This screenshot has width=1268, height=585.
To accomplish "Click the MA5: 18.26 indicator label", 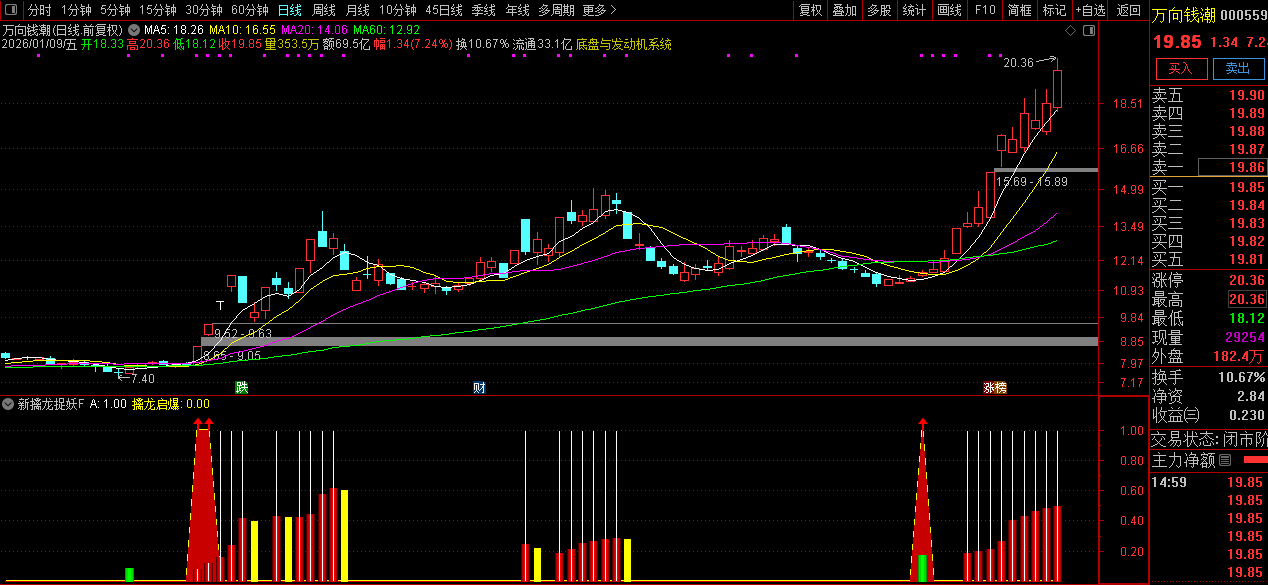I will pos(174,30).
